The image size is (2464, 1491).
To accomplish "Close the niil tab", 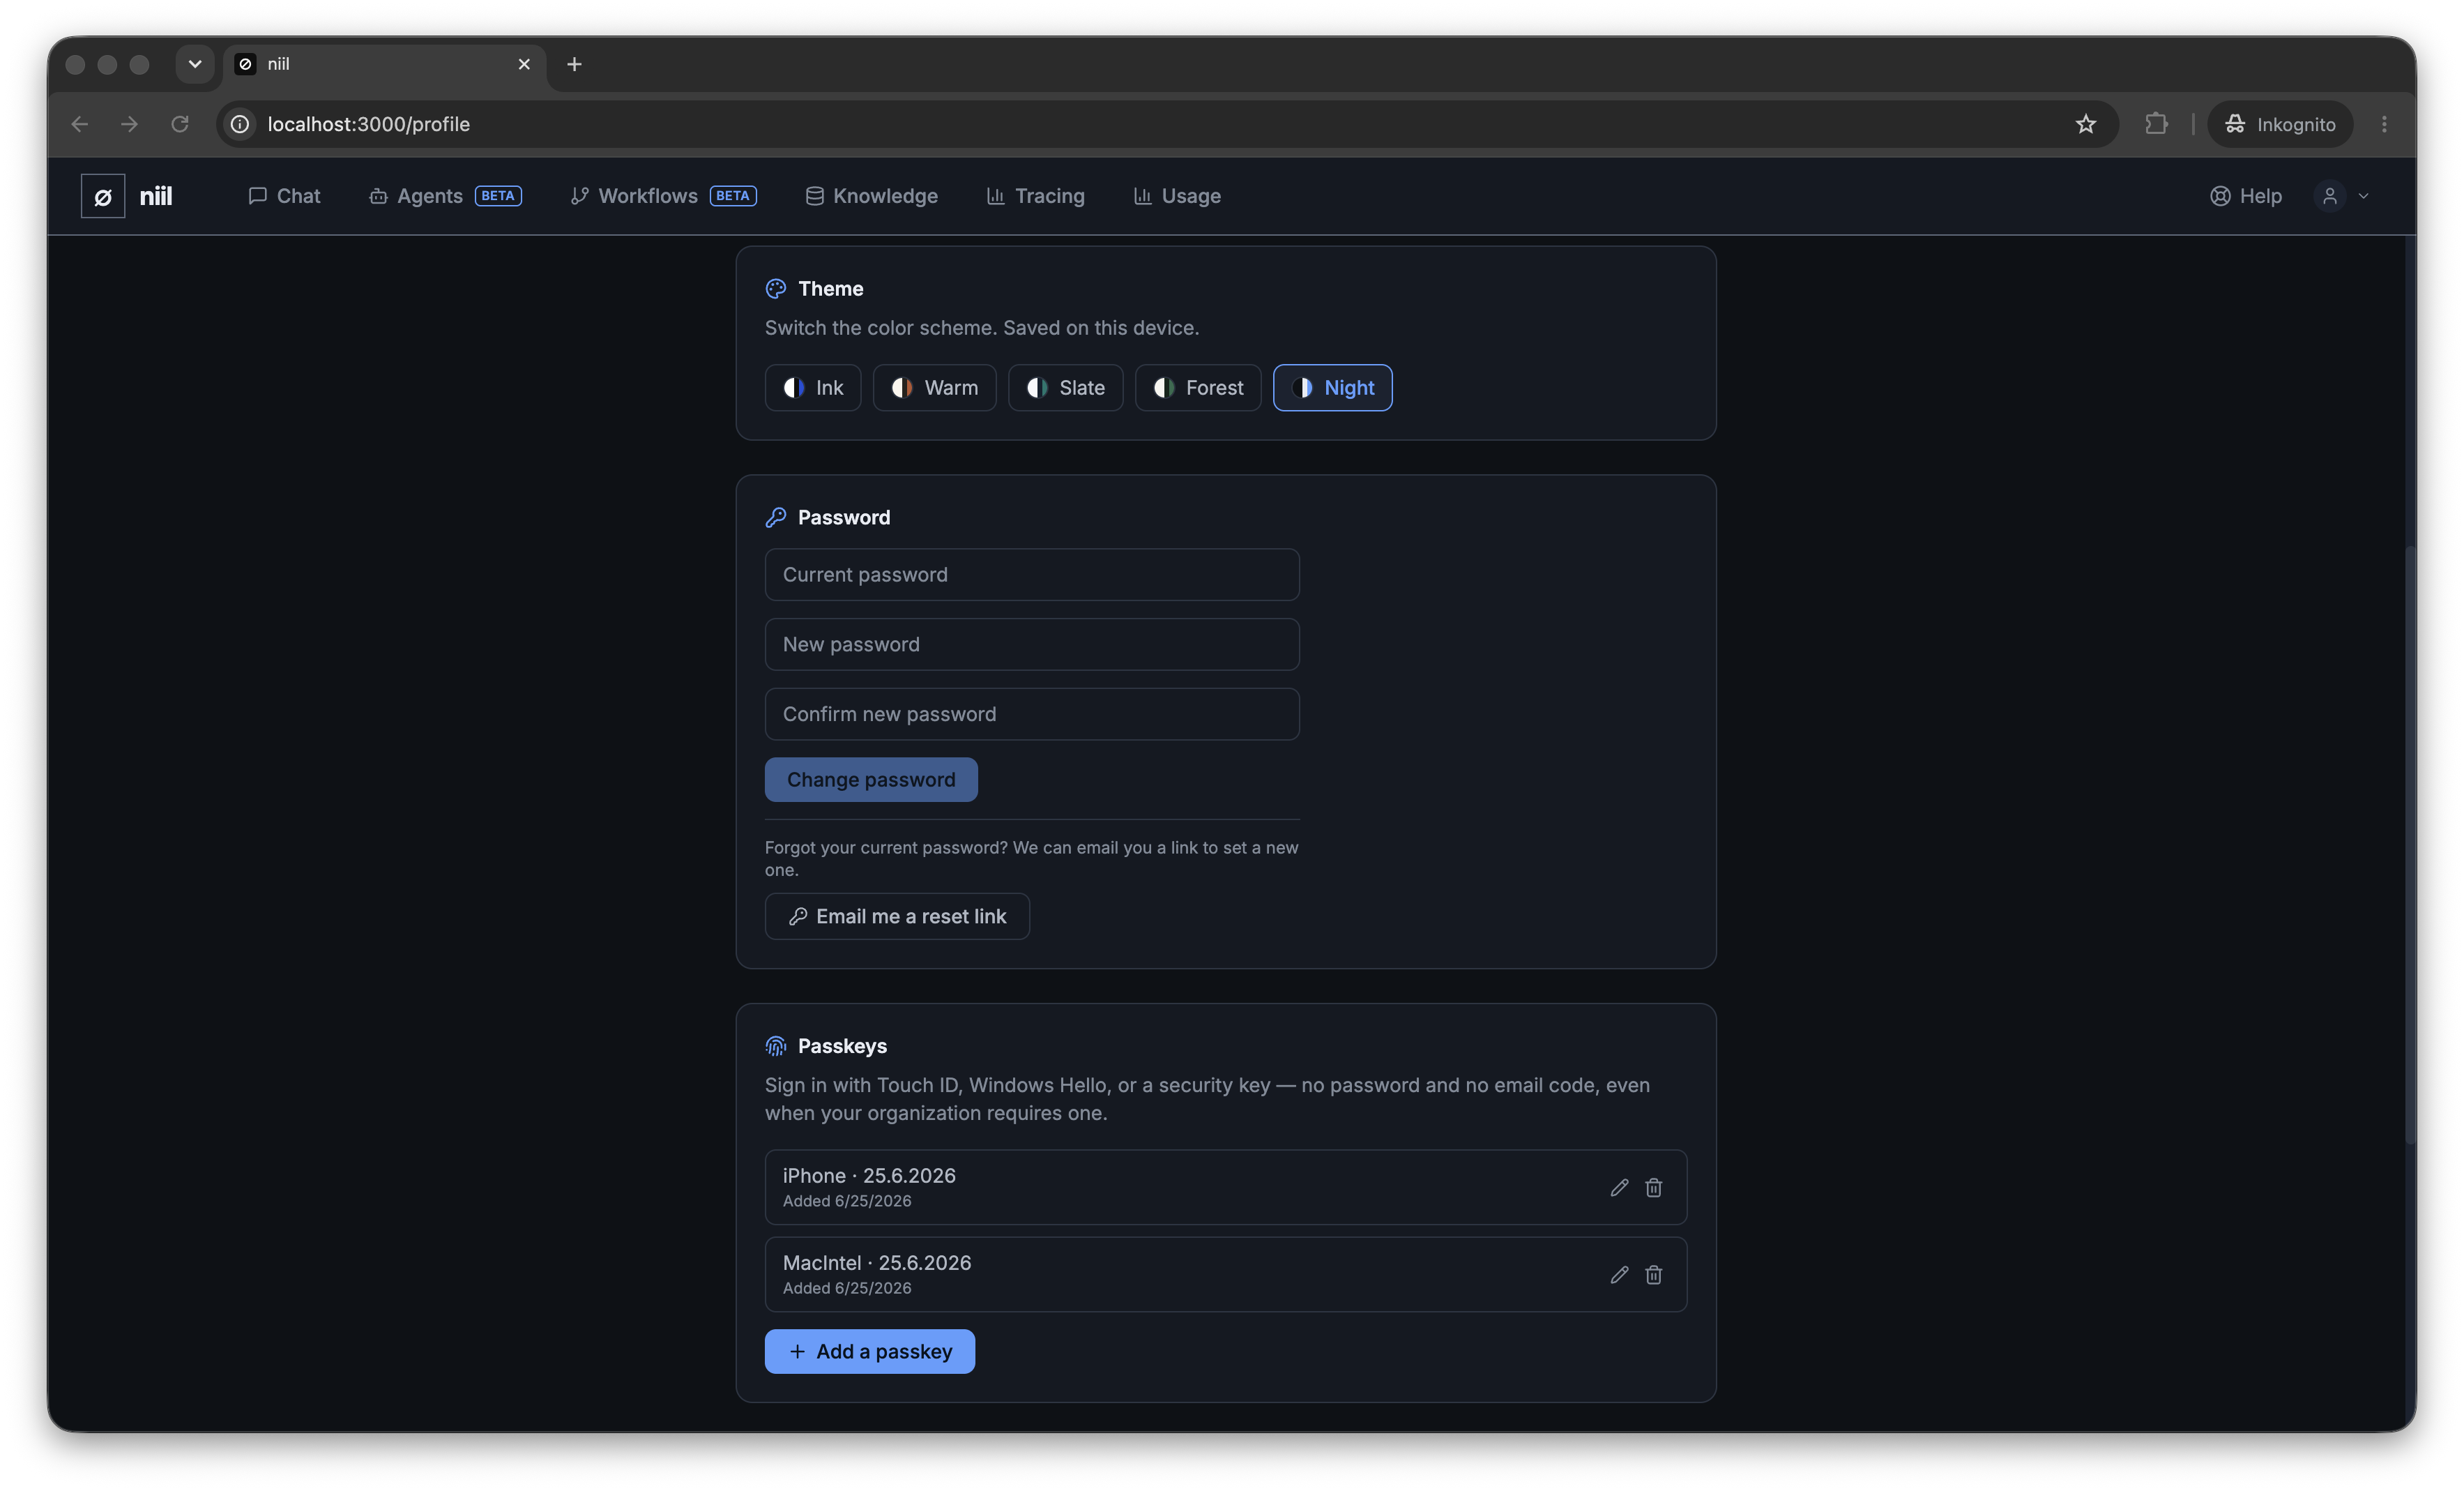I will (524, 64).
